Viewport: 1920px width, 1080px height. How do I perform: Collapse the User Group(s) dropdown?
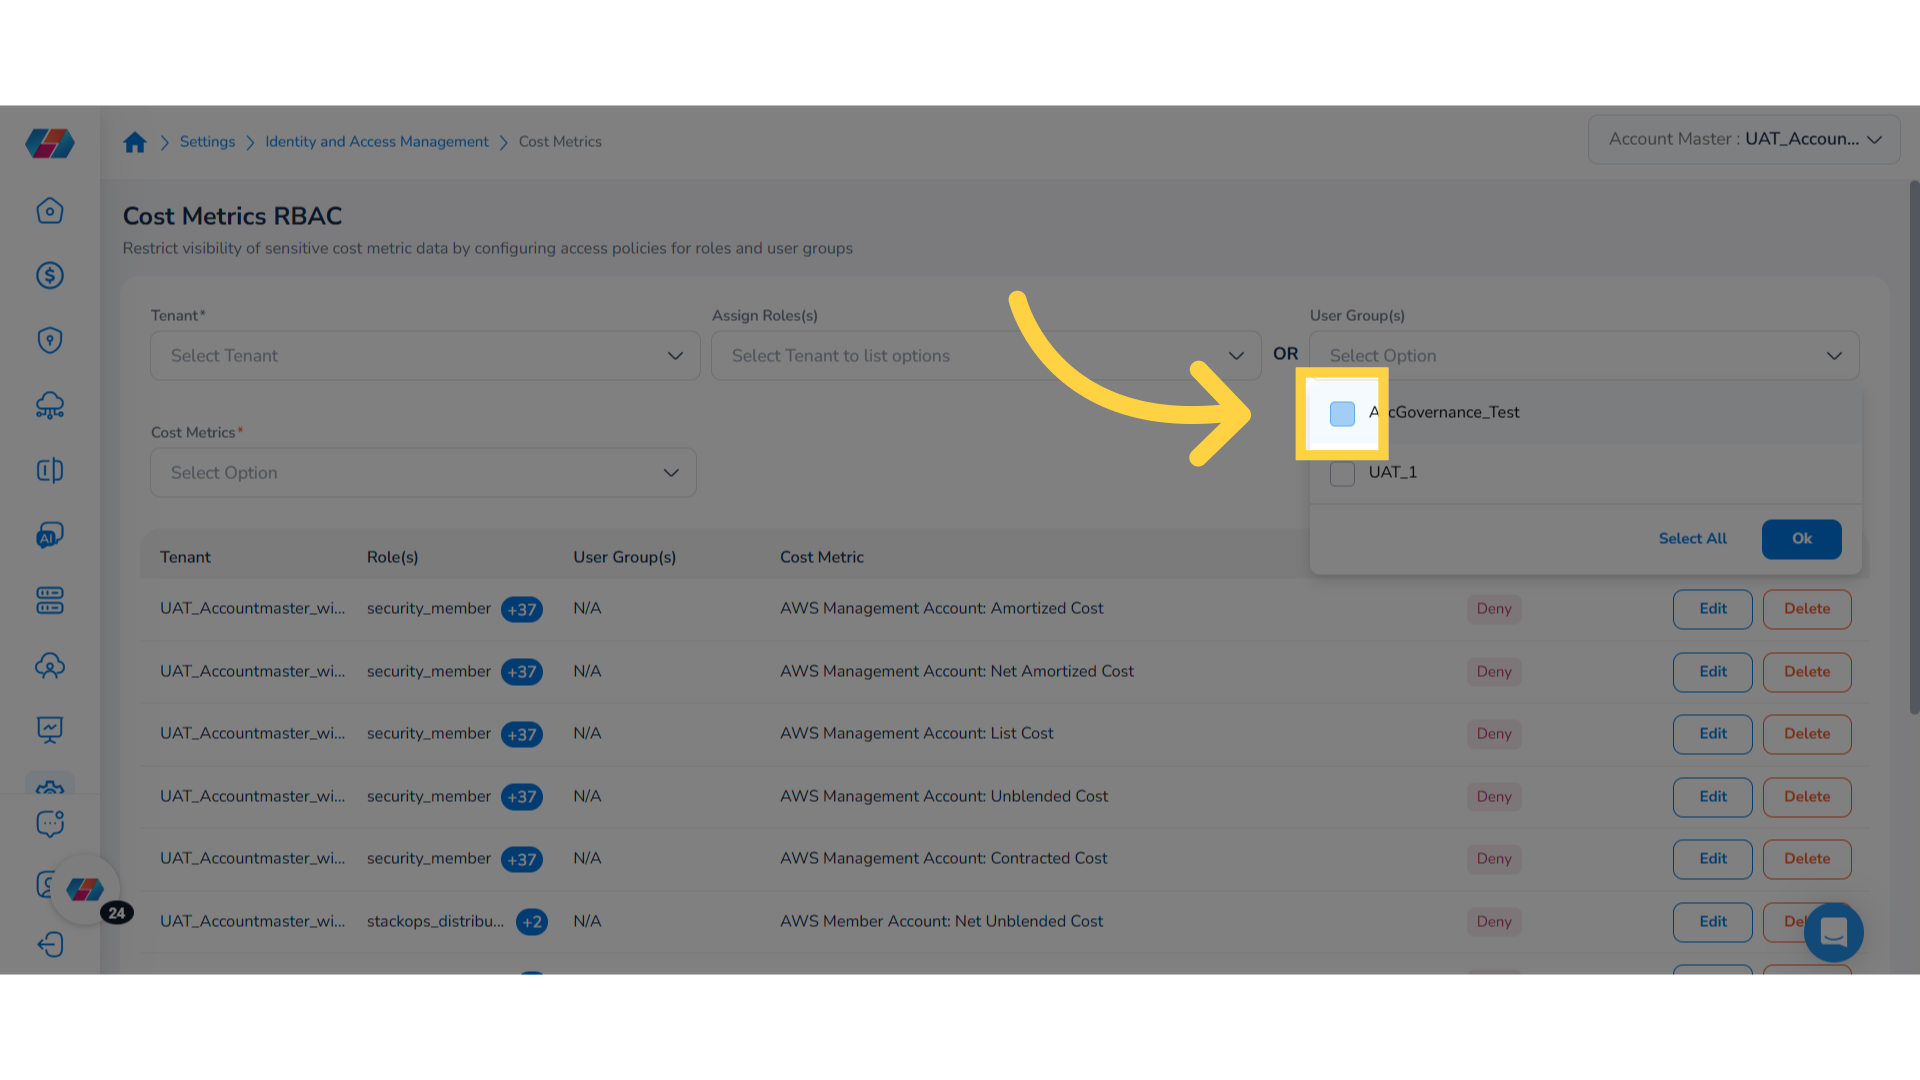1584,356
